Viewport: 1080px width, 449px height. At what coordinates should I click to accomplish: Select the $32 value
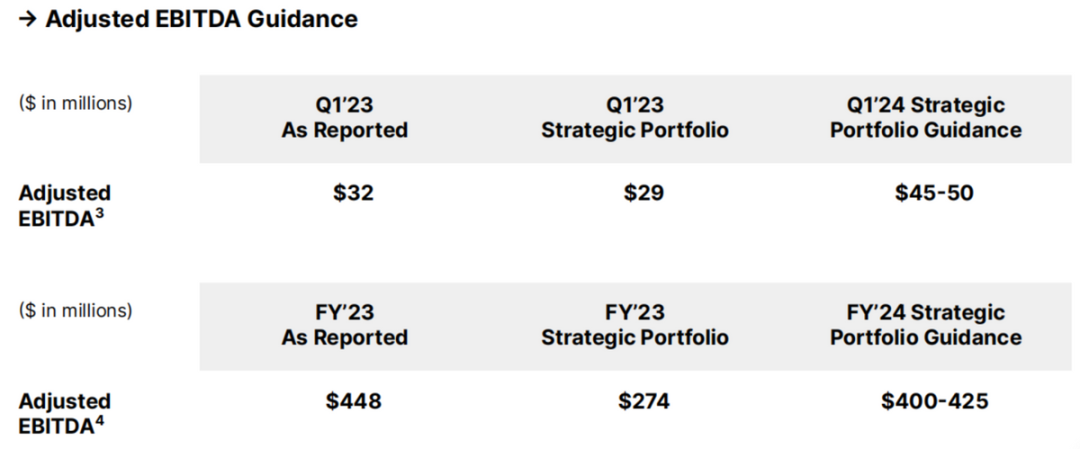(353, 193)
